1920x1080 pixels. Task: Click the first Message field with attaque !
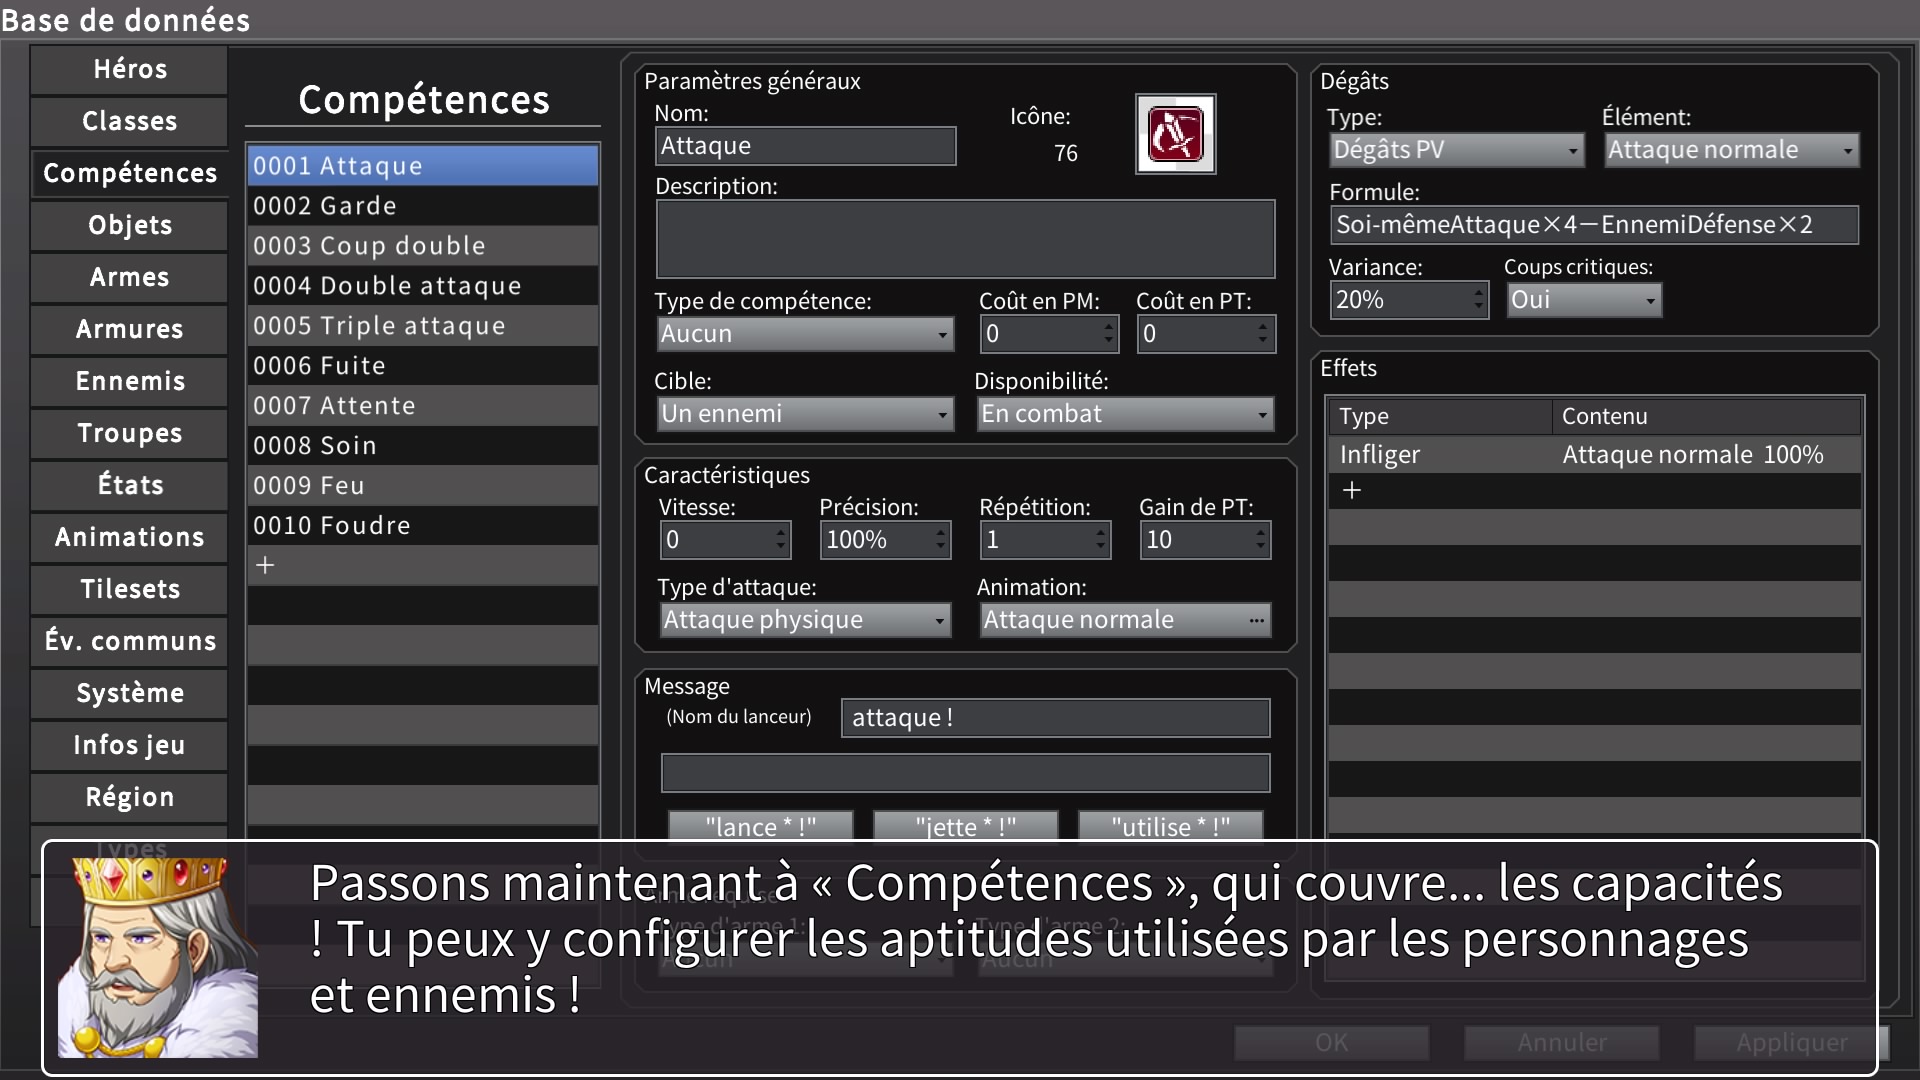tap(1056, 718)
